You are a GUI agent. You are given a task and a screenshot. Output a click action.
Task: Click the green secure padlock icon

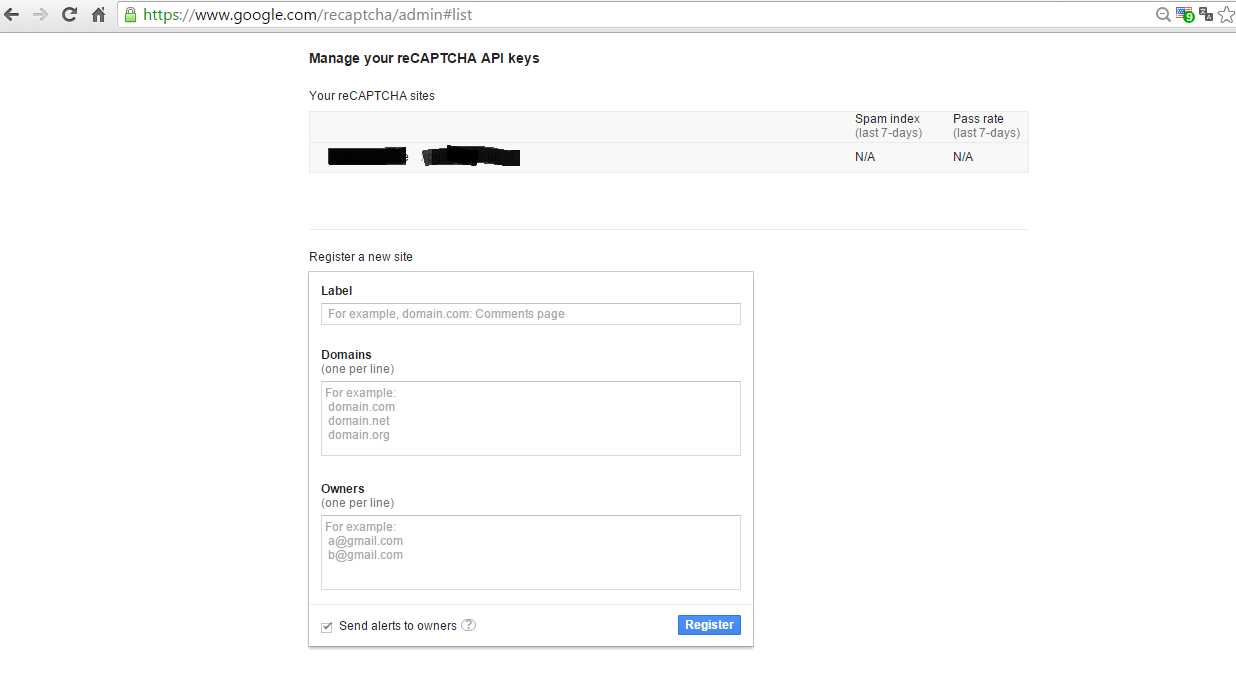130,15
